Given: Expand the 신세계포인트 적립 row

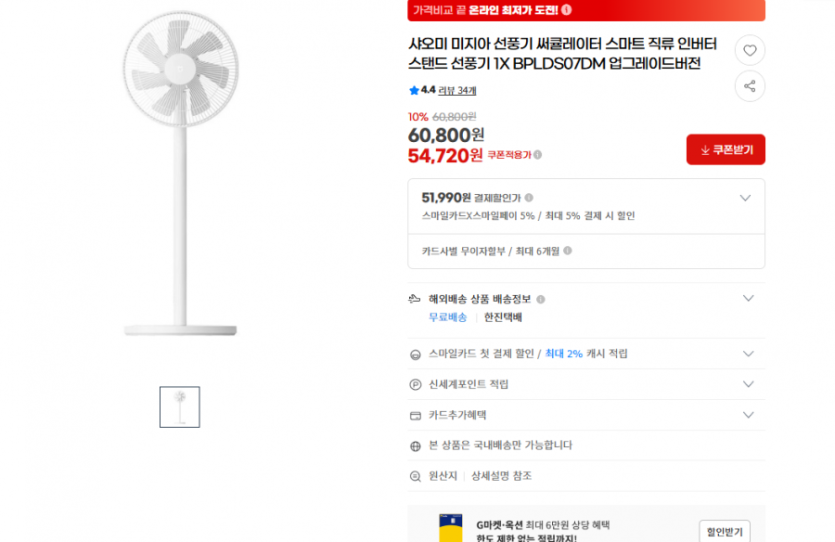Looking at the screenshot, I should pyautogui.click(x=748, y=384).
